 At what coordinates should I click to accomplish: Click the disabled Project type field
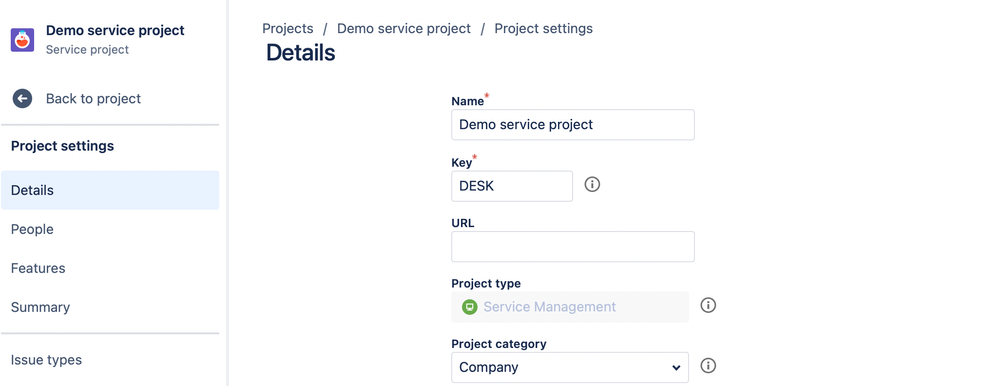570,307
